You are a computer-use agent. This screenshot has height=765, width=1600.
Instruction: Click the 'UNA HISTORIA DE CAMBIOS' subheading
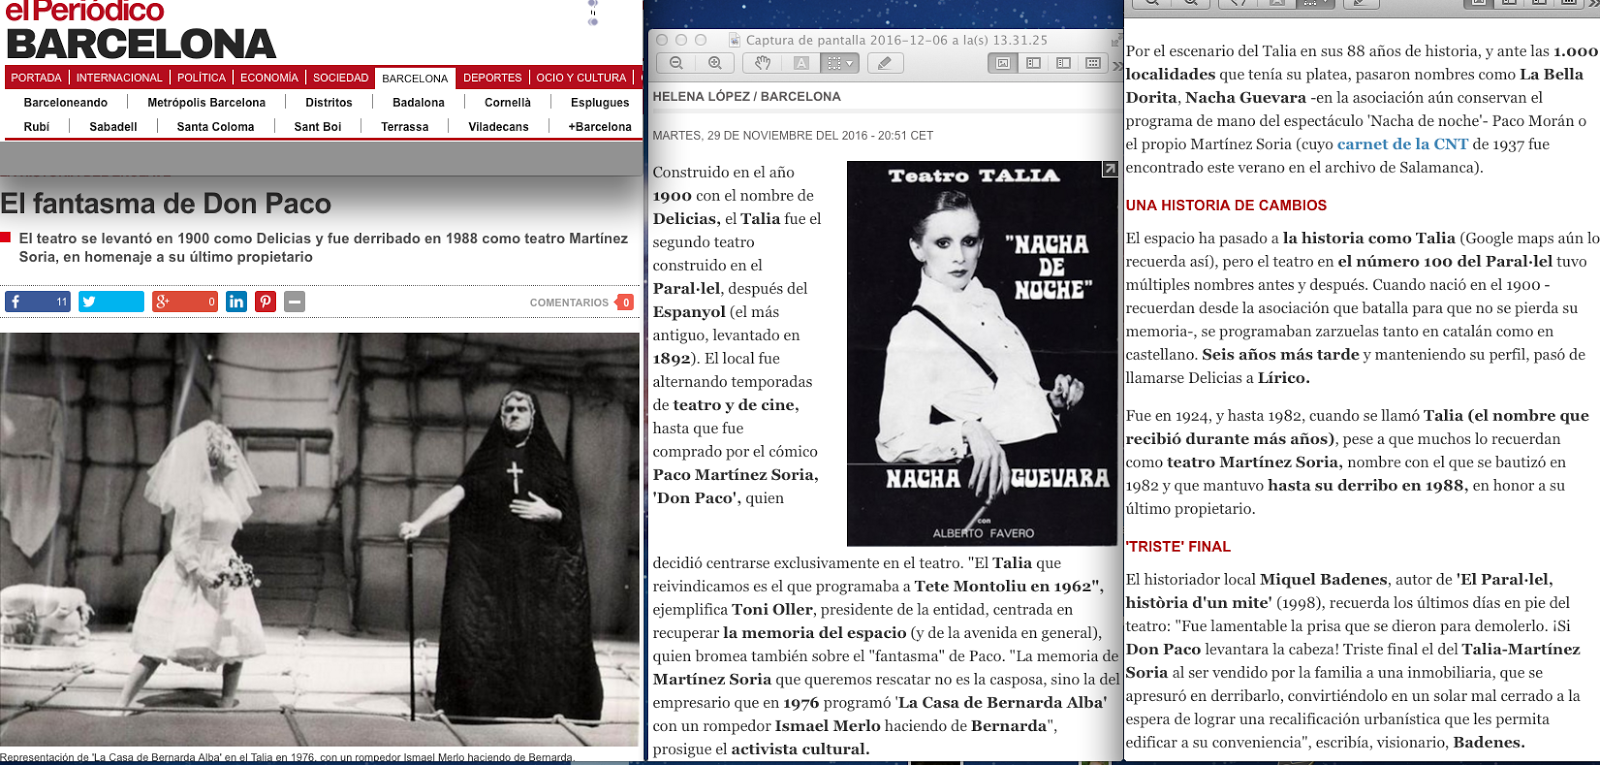tap(1226, 205)
